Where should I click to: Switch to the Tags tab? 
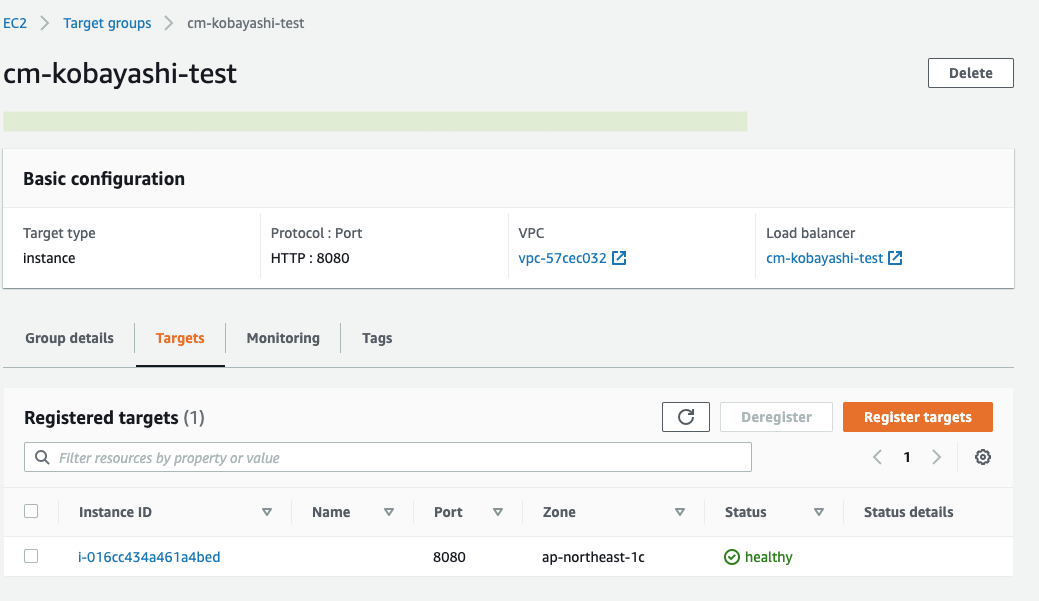click(377, 338)
